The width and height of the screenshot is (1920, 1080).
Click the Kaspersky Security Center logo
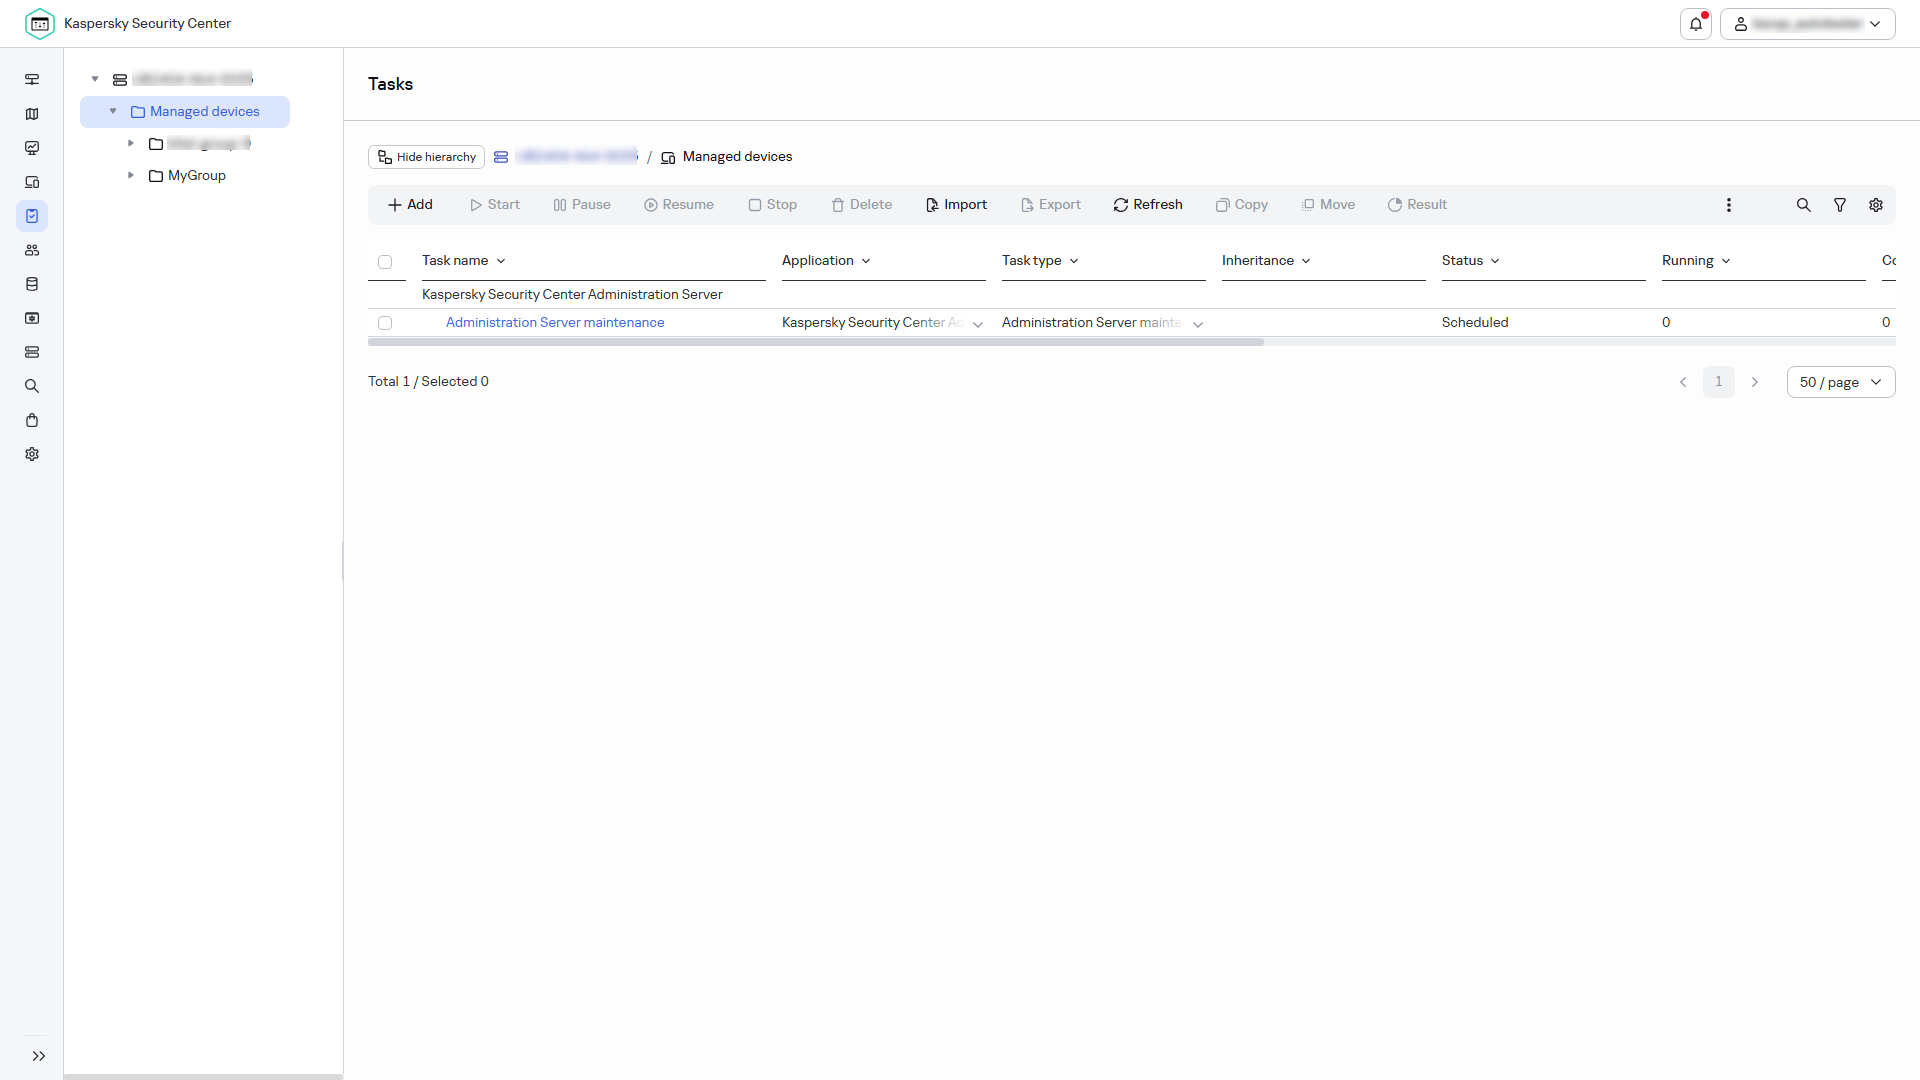point(40,24)
